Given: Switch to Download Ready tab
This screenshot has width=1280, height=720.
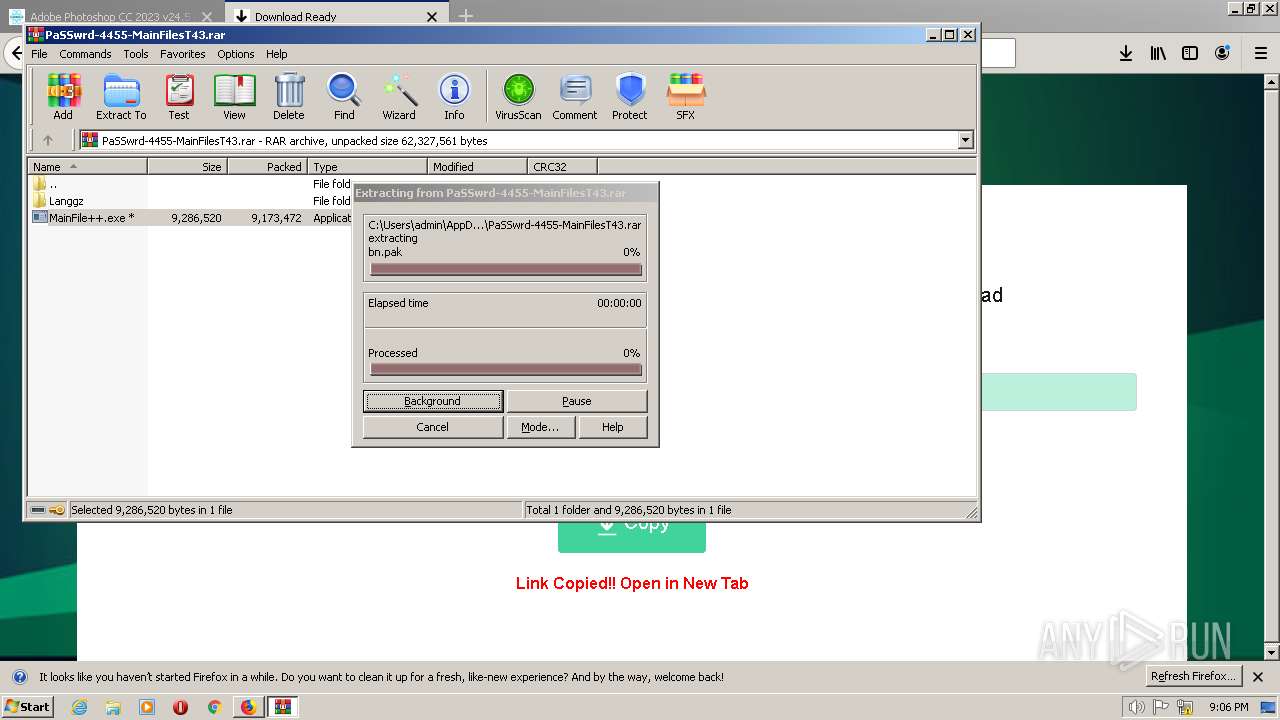Looking at the screenshot, I should [x=295, y=17].
